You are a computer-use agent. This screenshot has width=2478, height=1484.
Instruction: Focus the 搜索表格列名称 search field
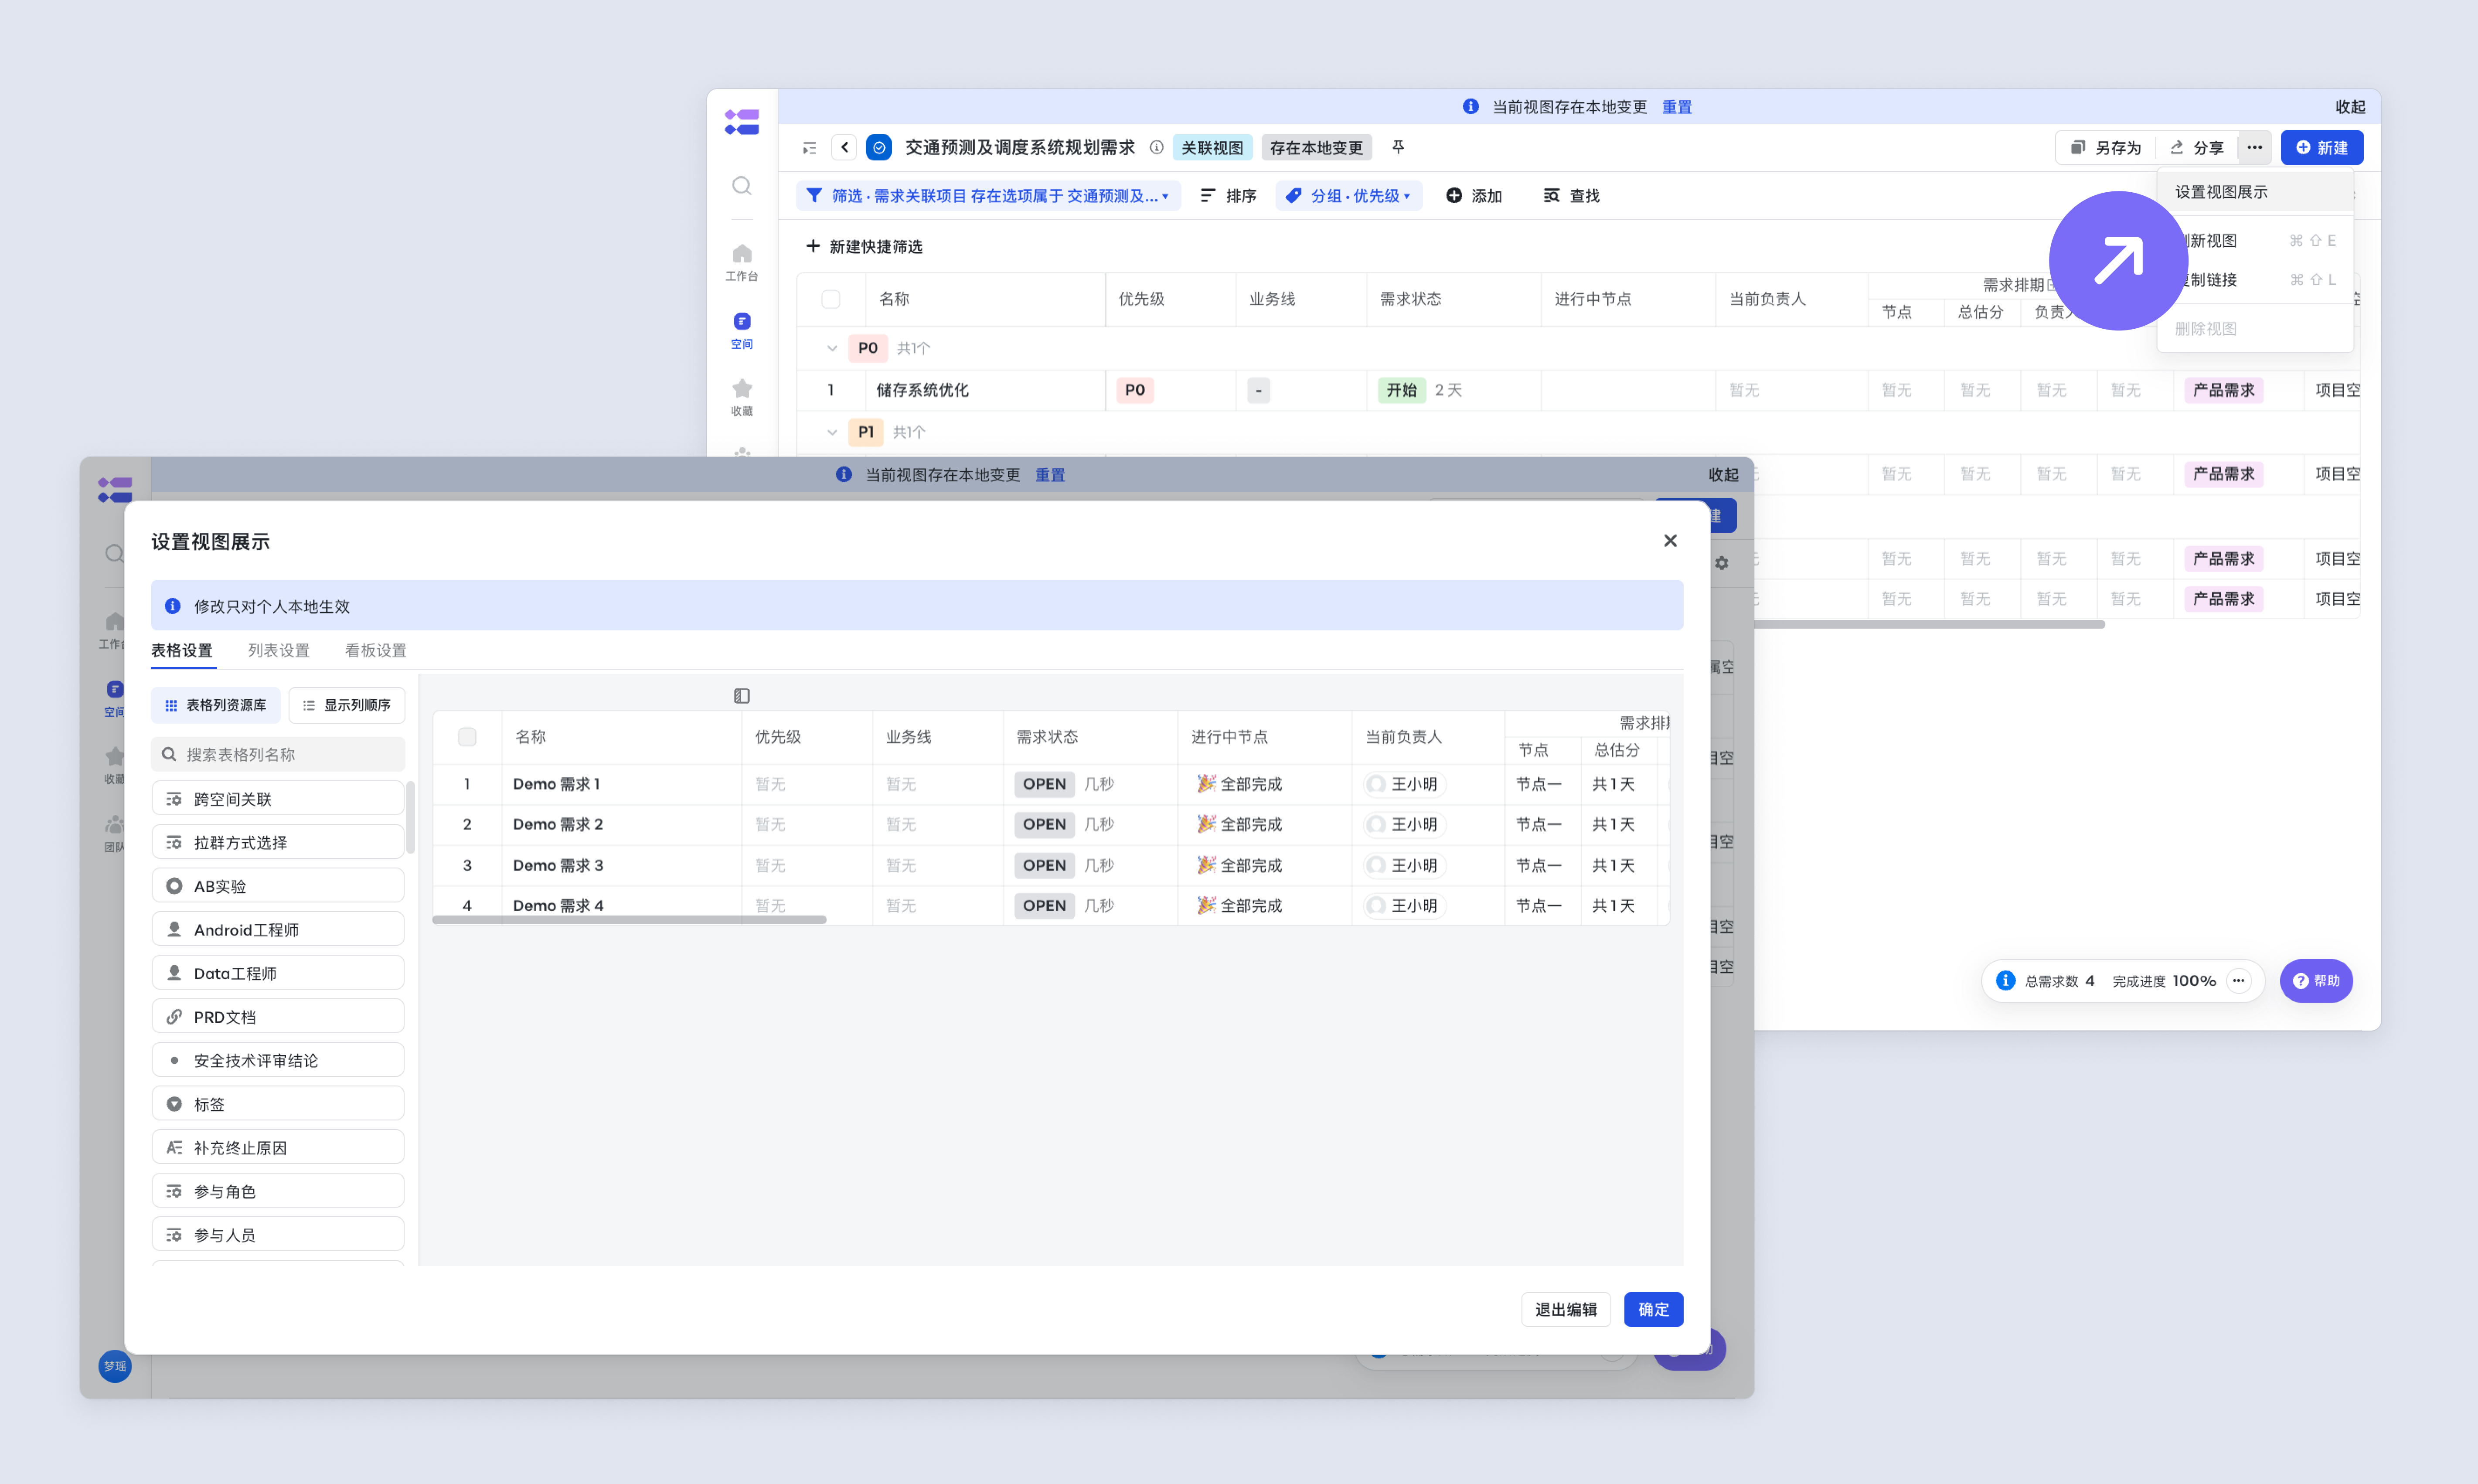[278, 755]
